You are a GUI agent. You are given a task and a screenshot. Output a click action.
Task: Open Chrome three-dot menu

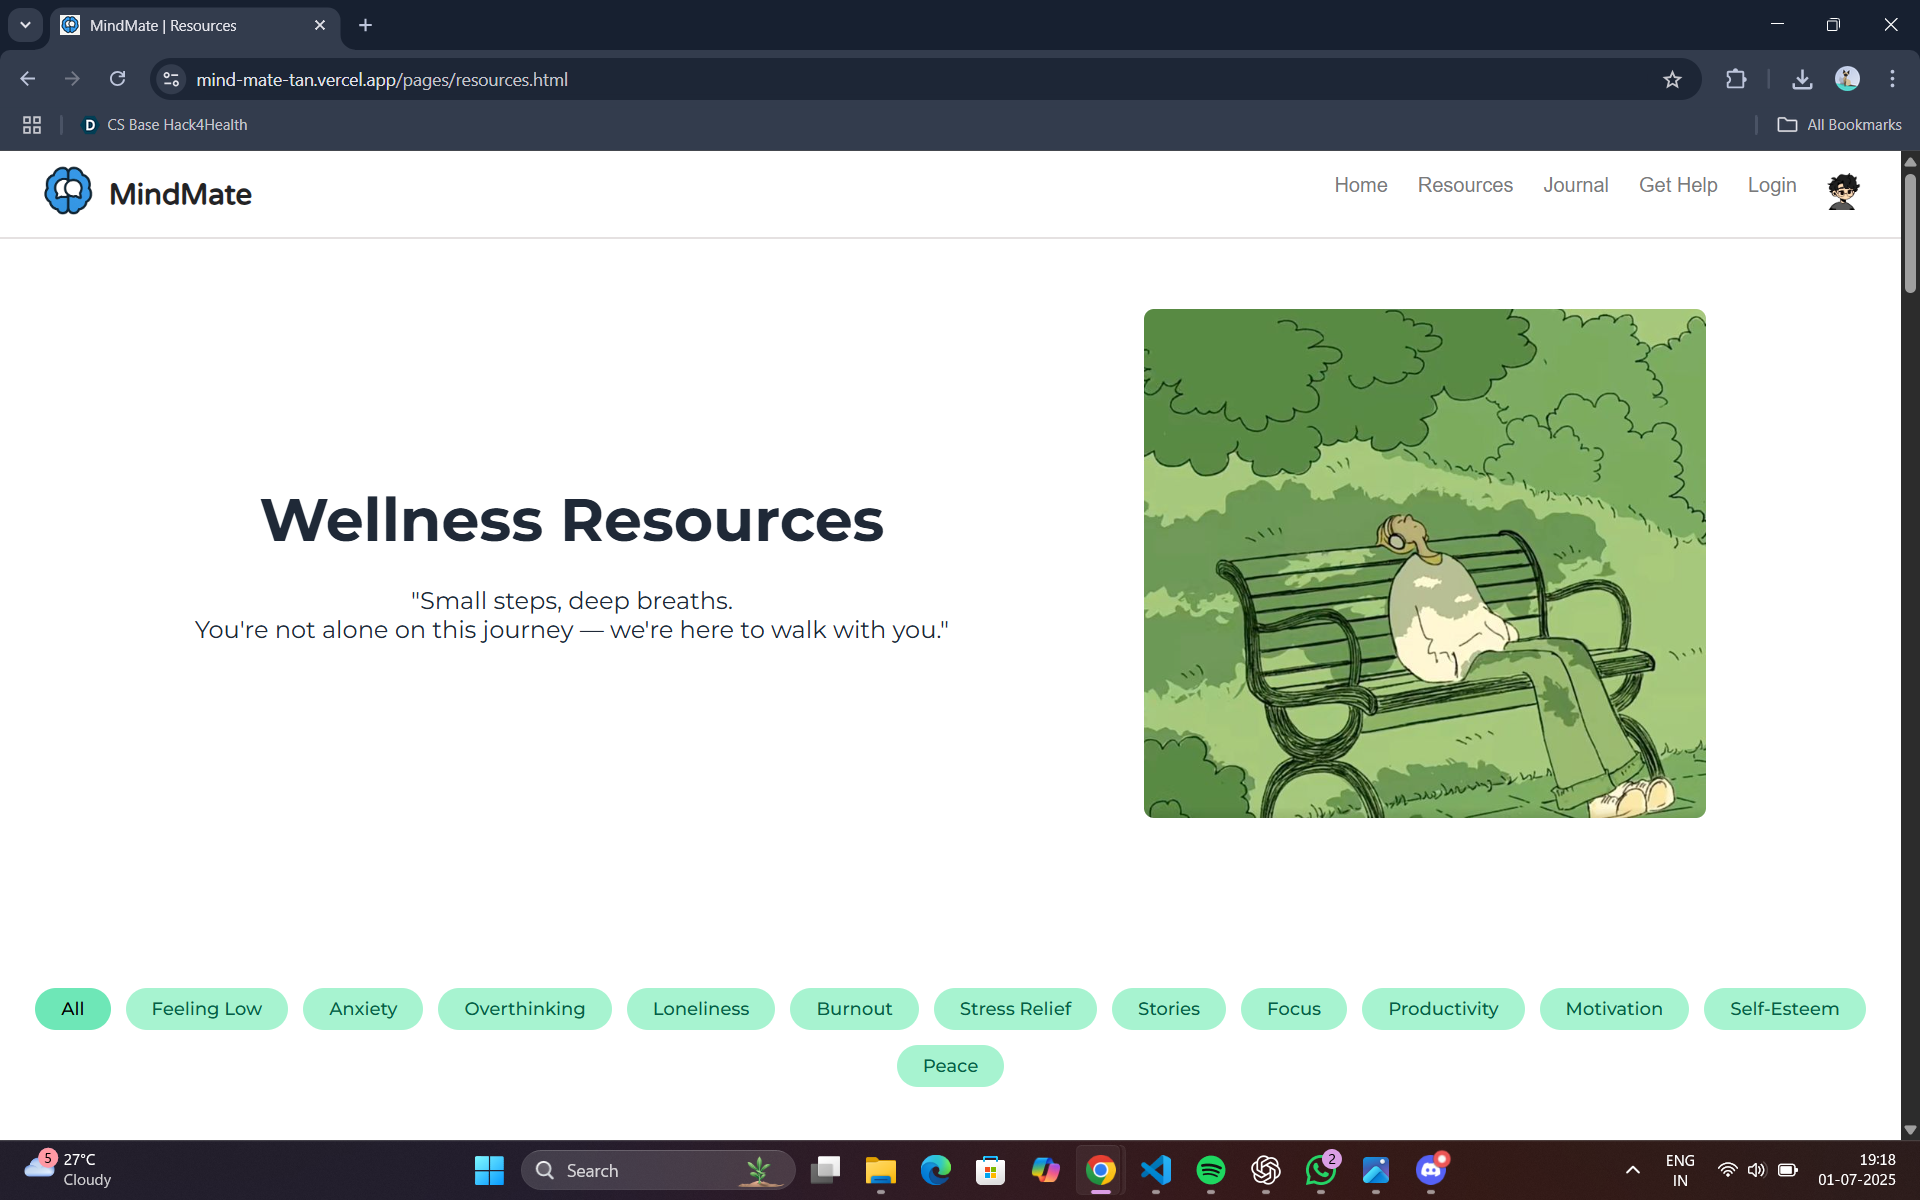point(1892,79)
